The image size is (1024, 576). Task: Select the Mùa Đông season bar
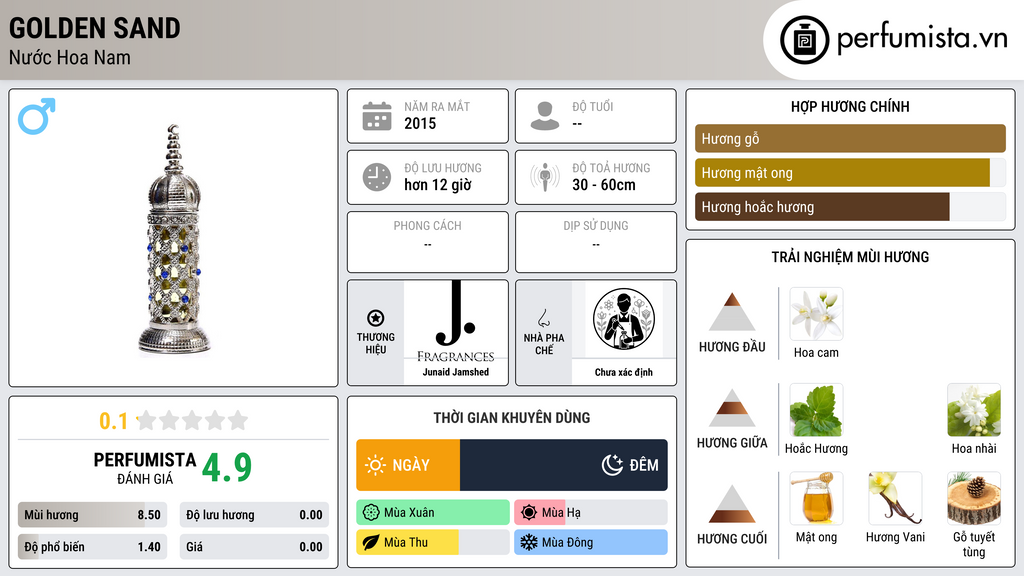591,542
